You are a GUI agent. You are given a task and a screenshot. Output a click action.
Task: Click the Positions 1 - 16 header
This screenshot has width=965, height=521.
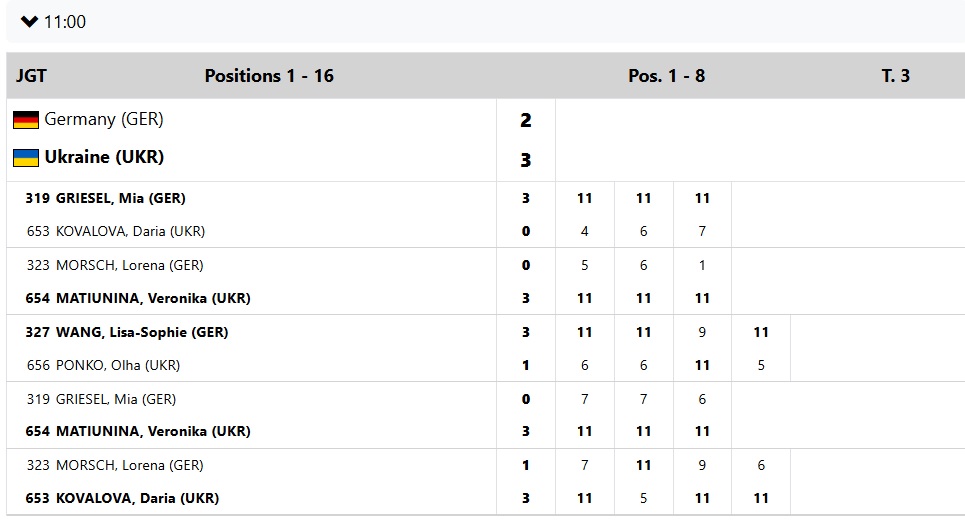269,76
